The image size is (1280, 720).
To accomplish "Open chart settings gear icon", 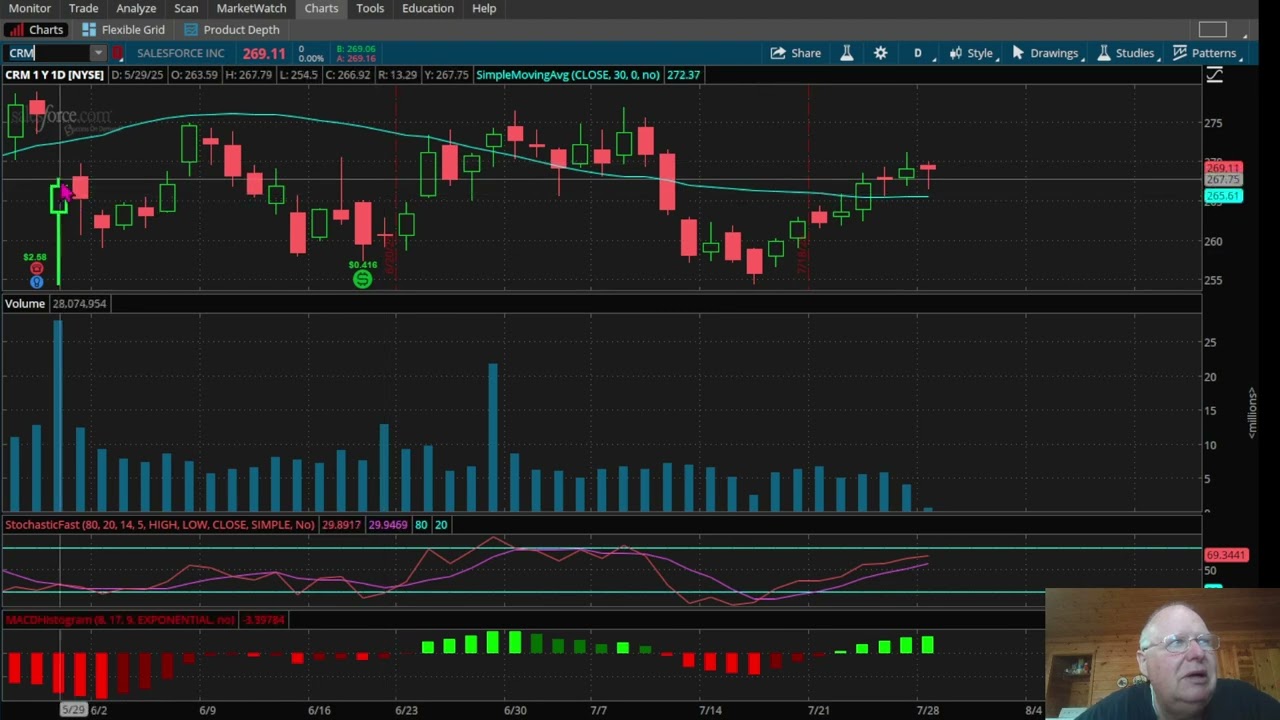I will pos(880,53).
